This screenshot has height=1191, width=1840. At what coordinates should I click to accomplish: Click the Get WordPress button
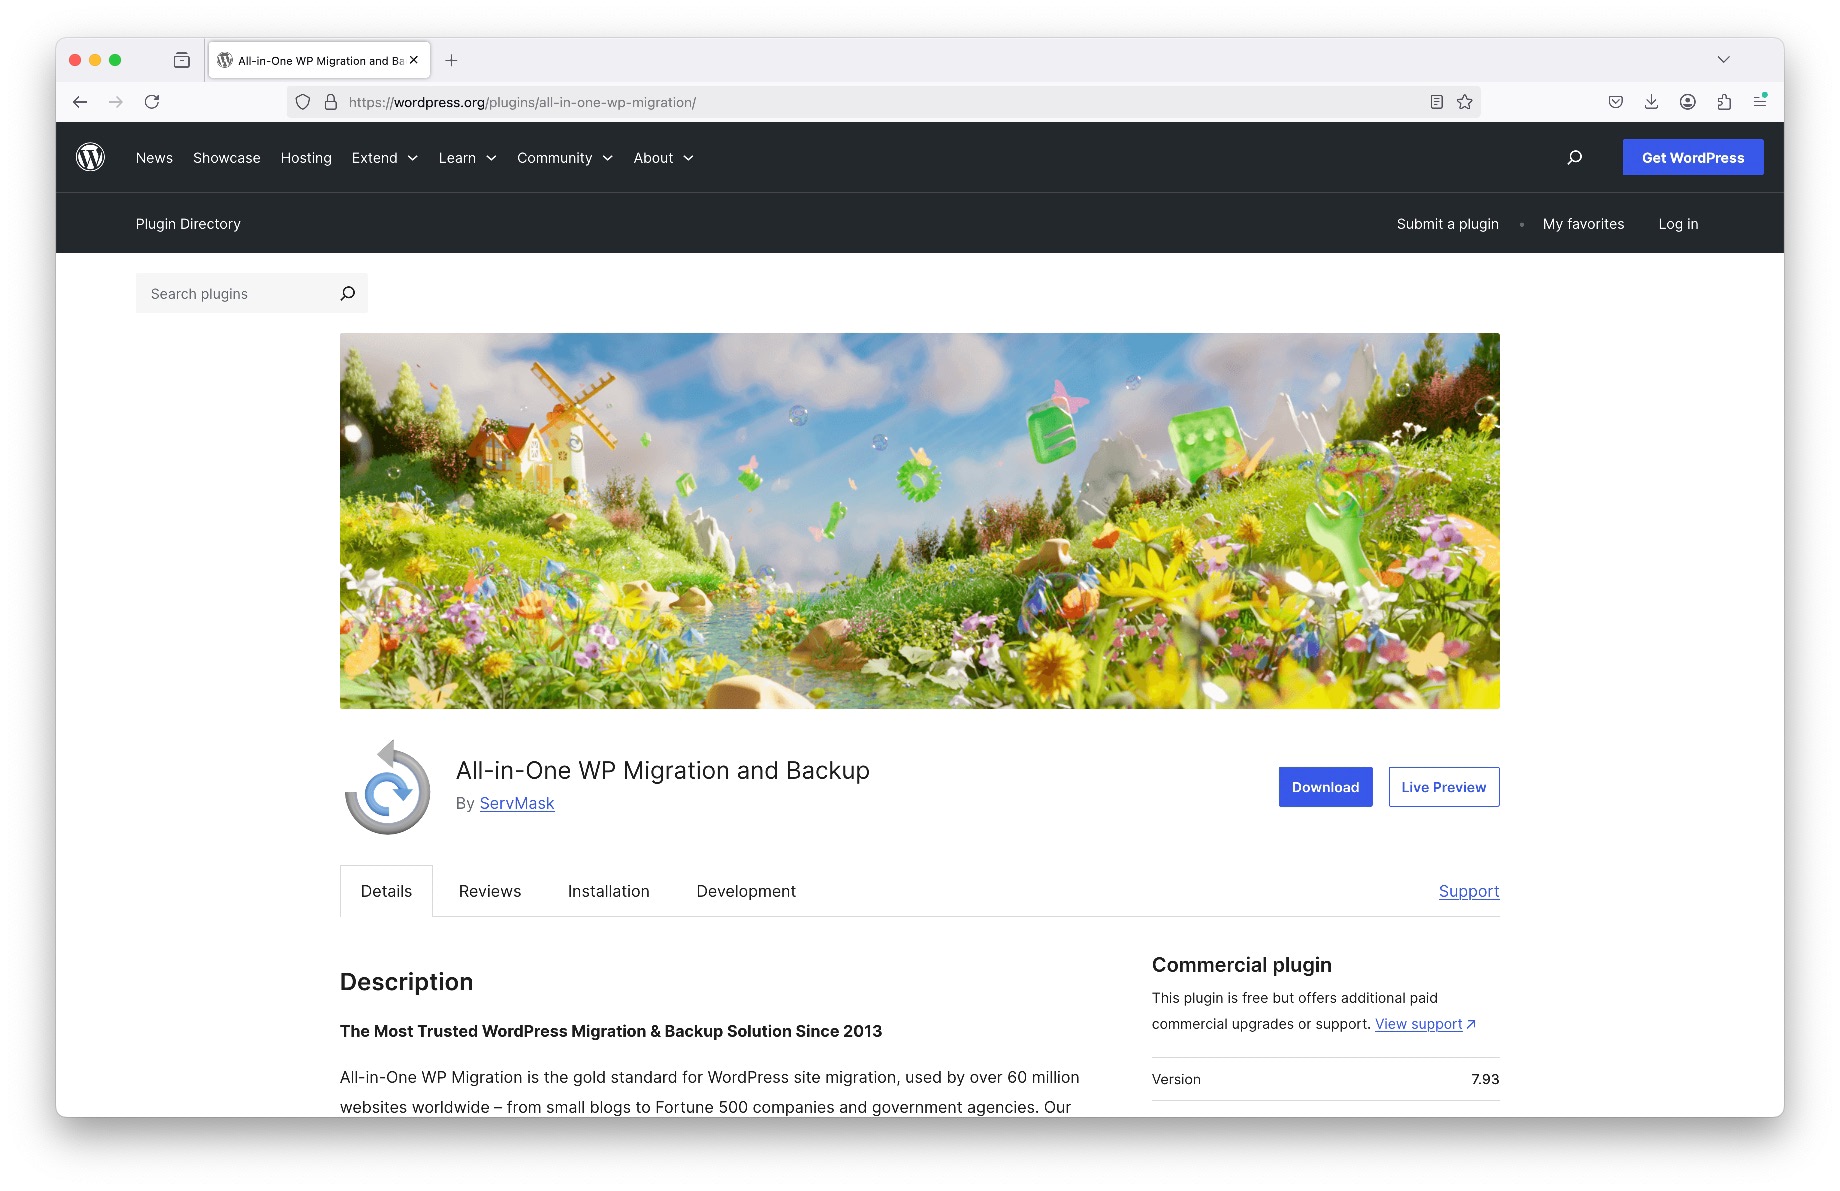(x=1693, y=157)
